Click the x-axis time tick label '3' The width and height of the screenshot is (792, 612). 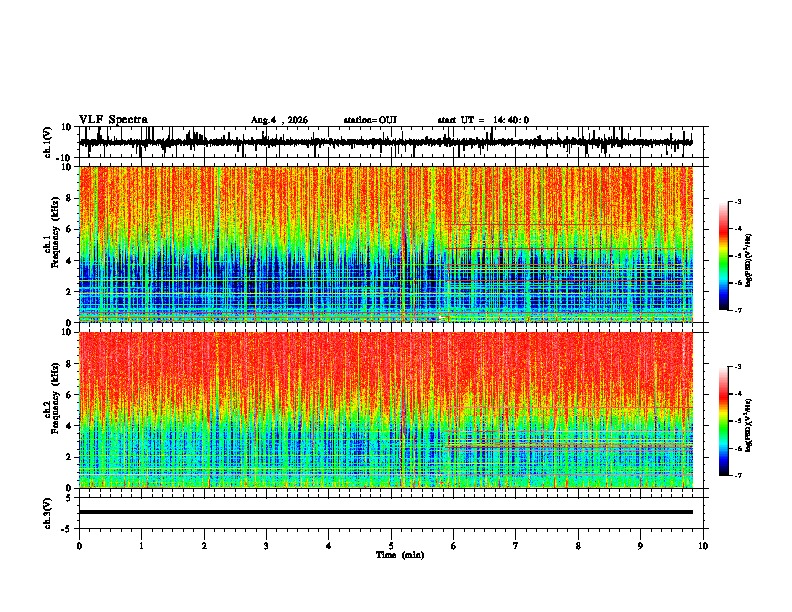tap(266, 546)
